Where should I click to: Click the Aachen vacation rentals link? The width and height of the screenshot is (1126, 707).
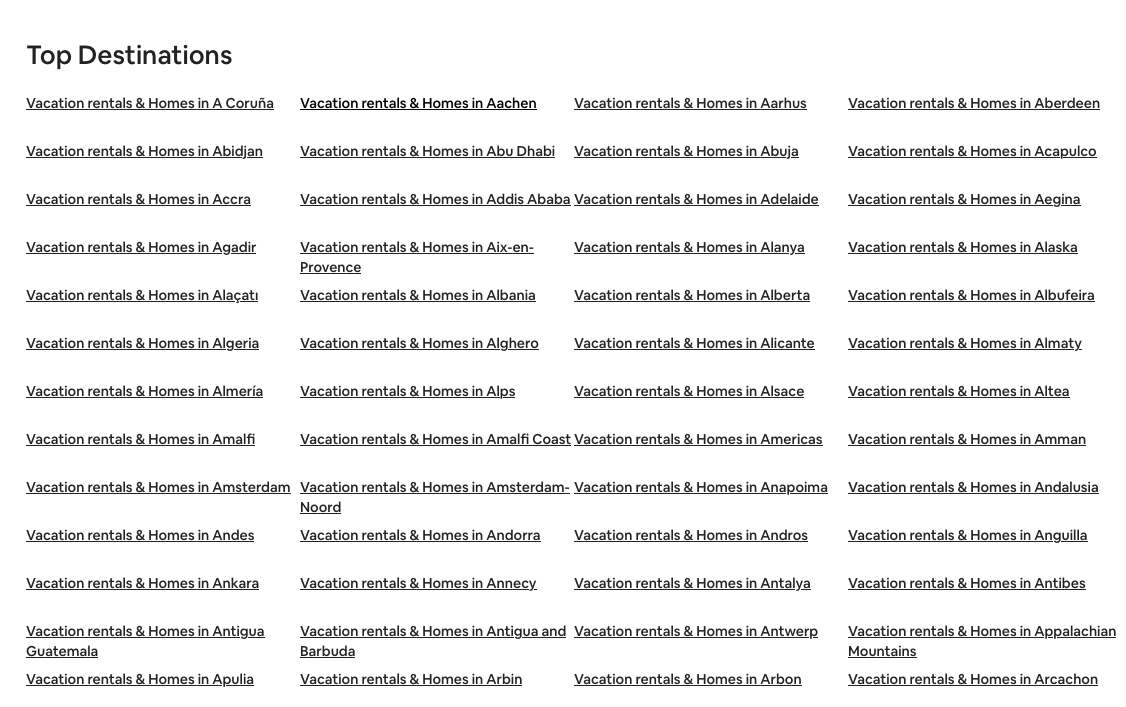click(418, 103)
